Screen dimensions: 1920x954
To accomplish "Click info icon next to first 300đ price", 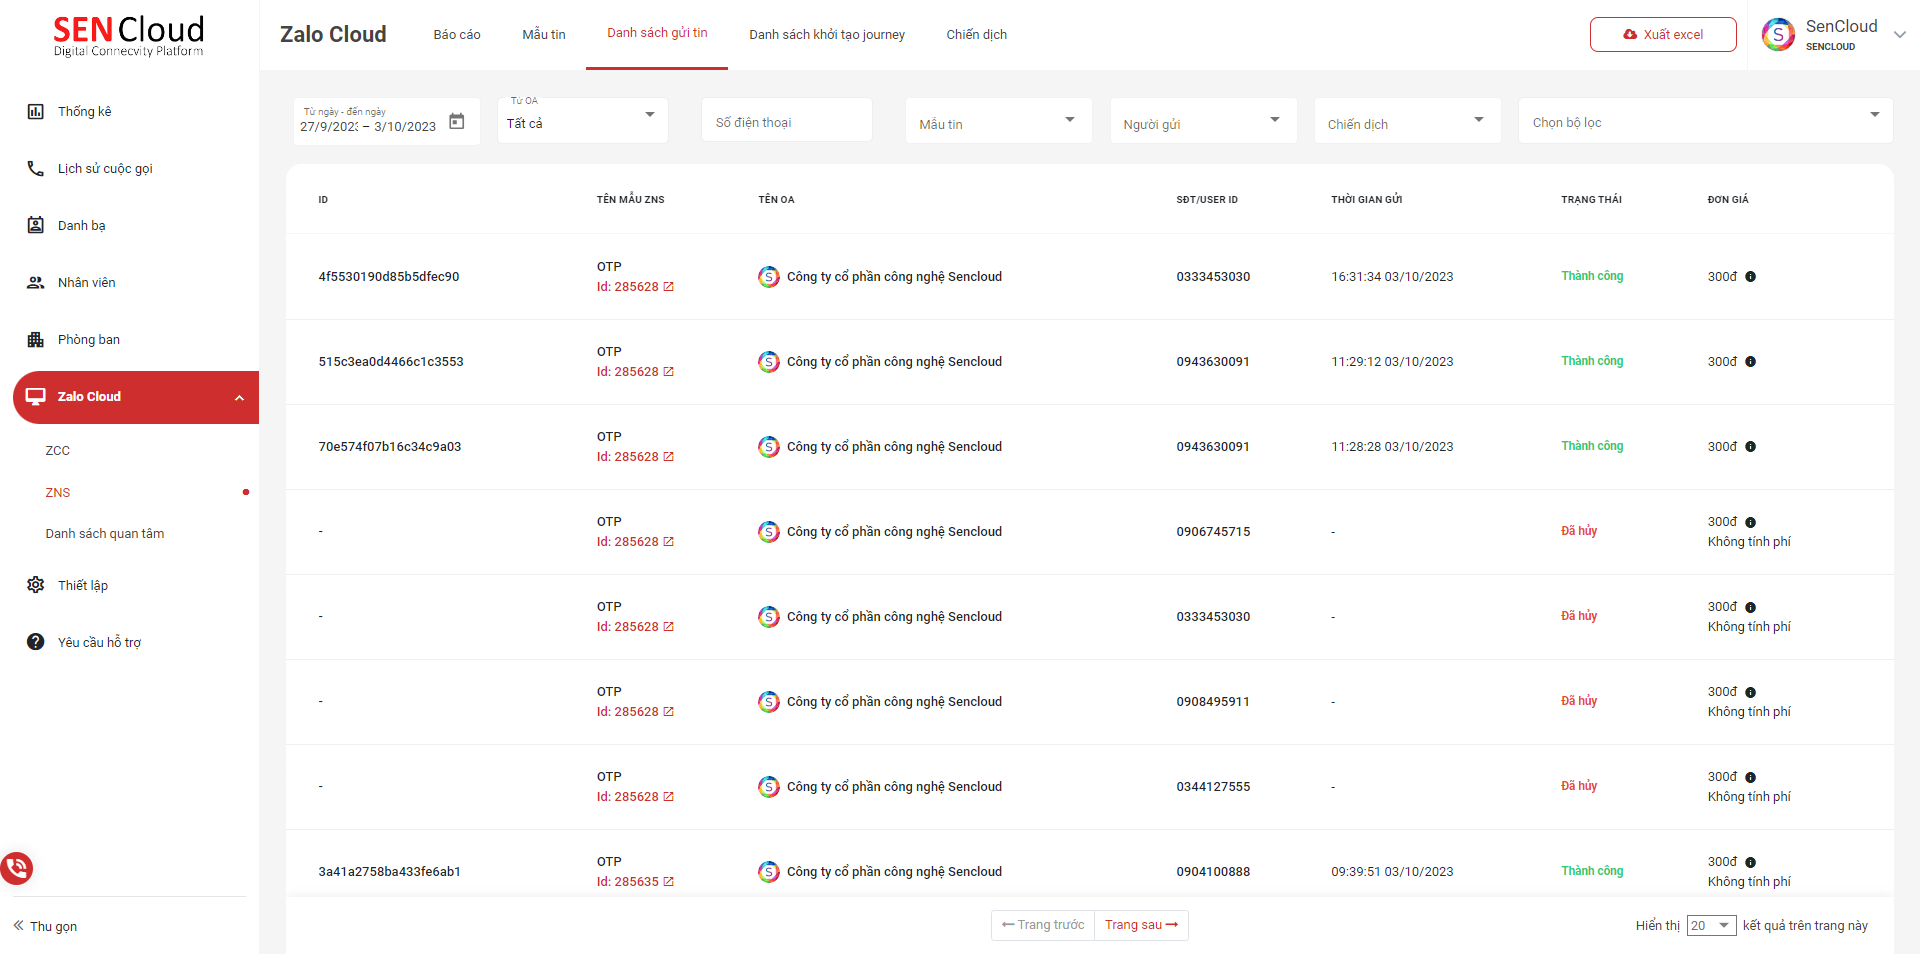I will tap(1750, 277).
